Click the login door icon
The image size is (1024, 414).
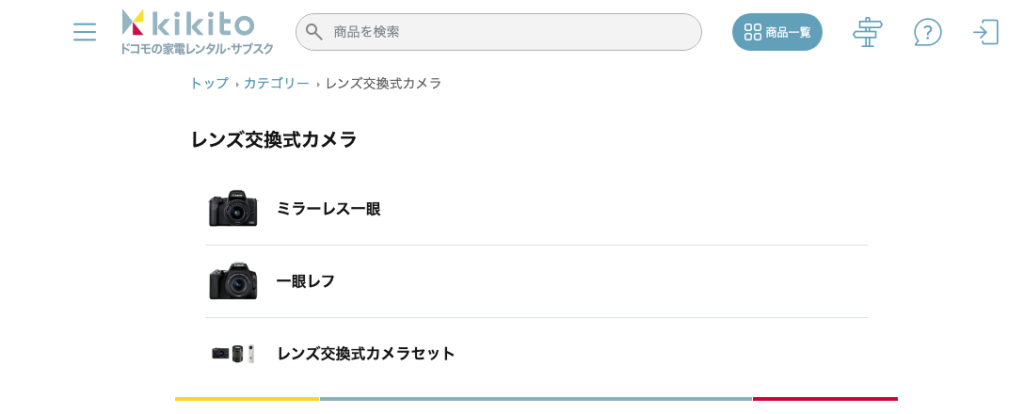[986, 32]
